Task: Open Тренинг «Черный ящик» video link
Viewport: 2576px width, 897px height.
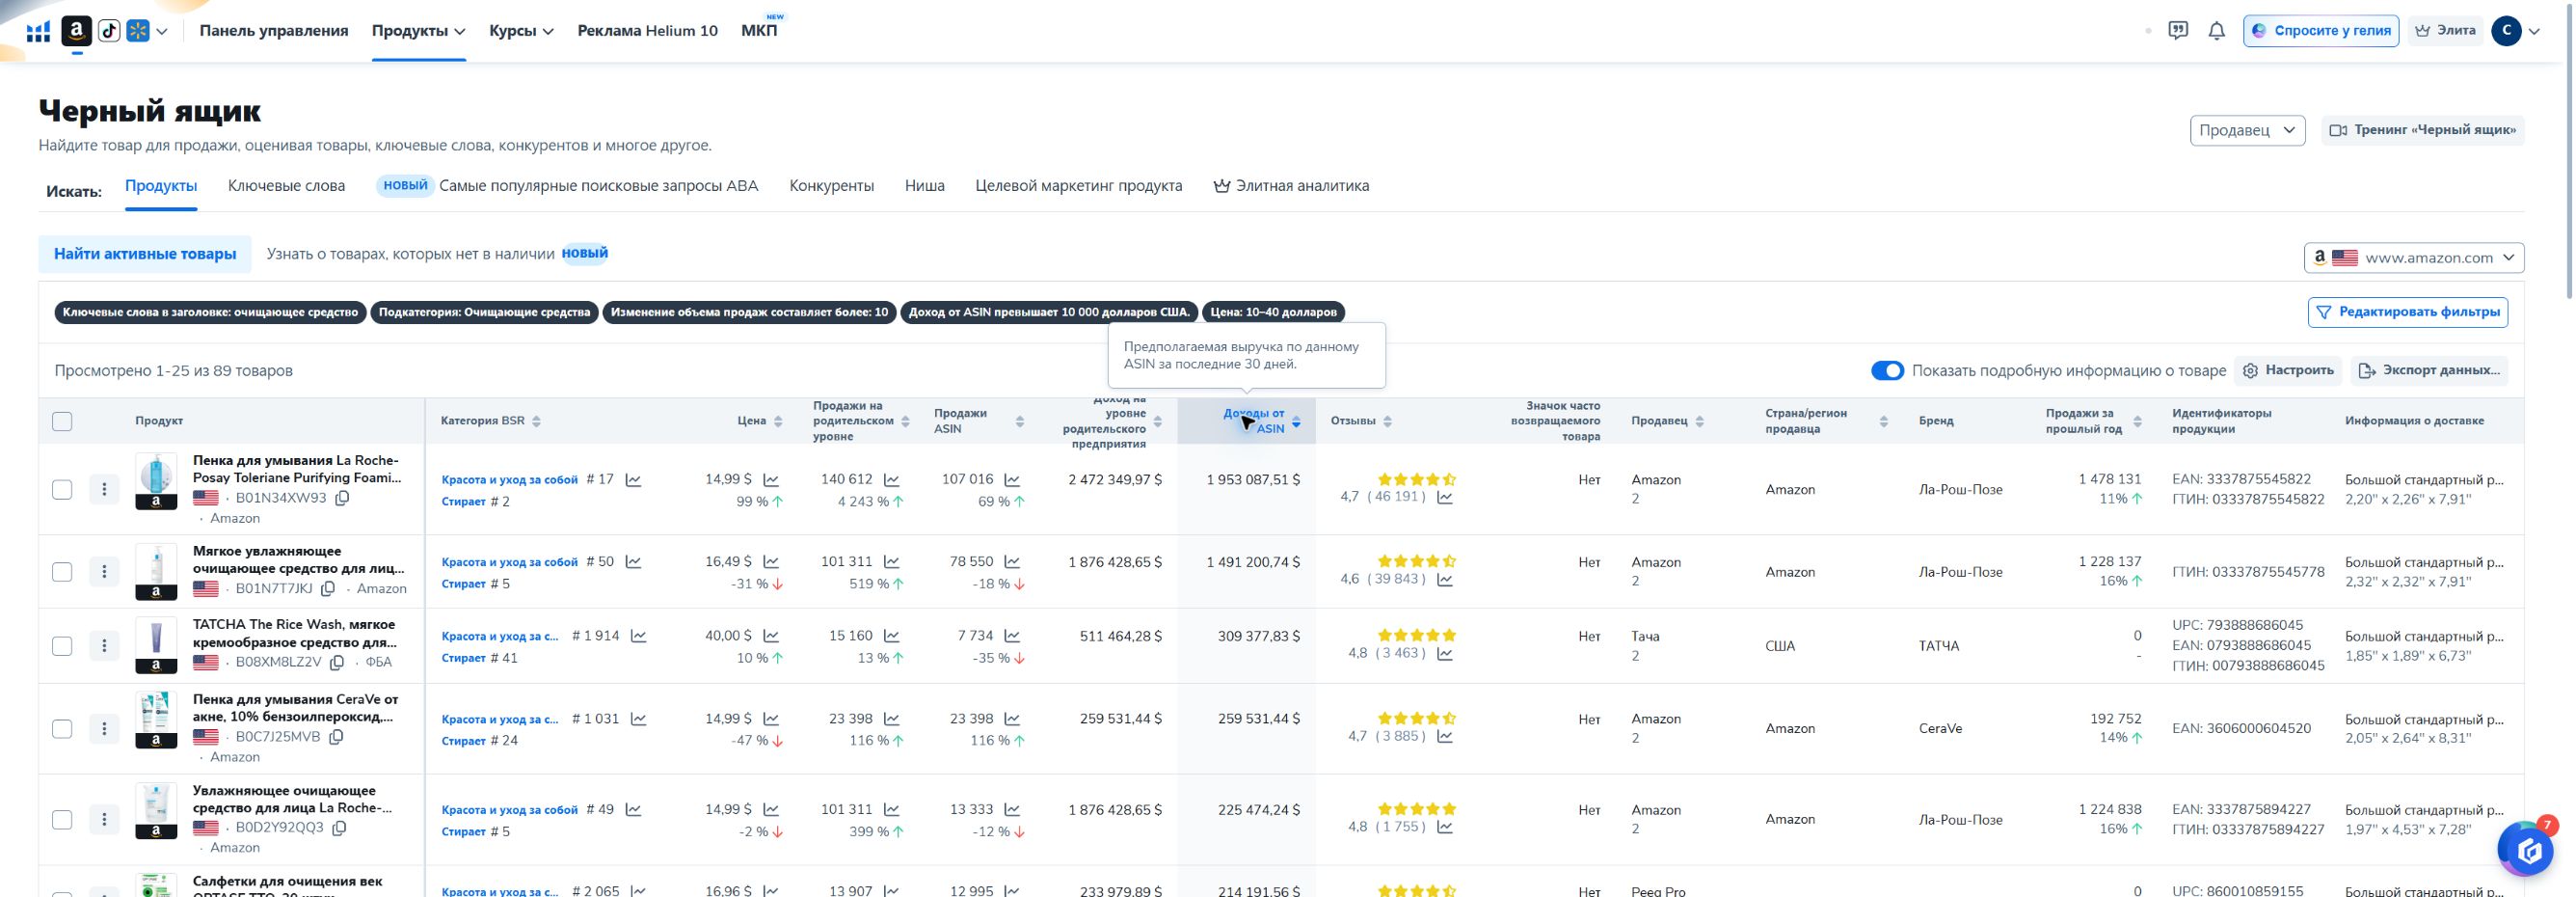Action: [x=2422, y=130]
